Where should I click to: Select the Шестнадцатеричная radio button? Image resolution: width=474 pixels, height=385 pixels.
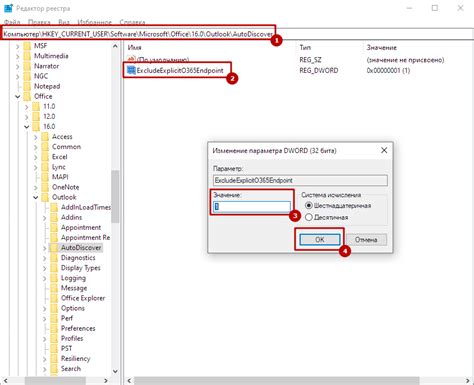coord(309,206)
